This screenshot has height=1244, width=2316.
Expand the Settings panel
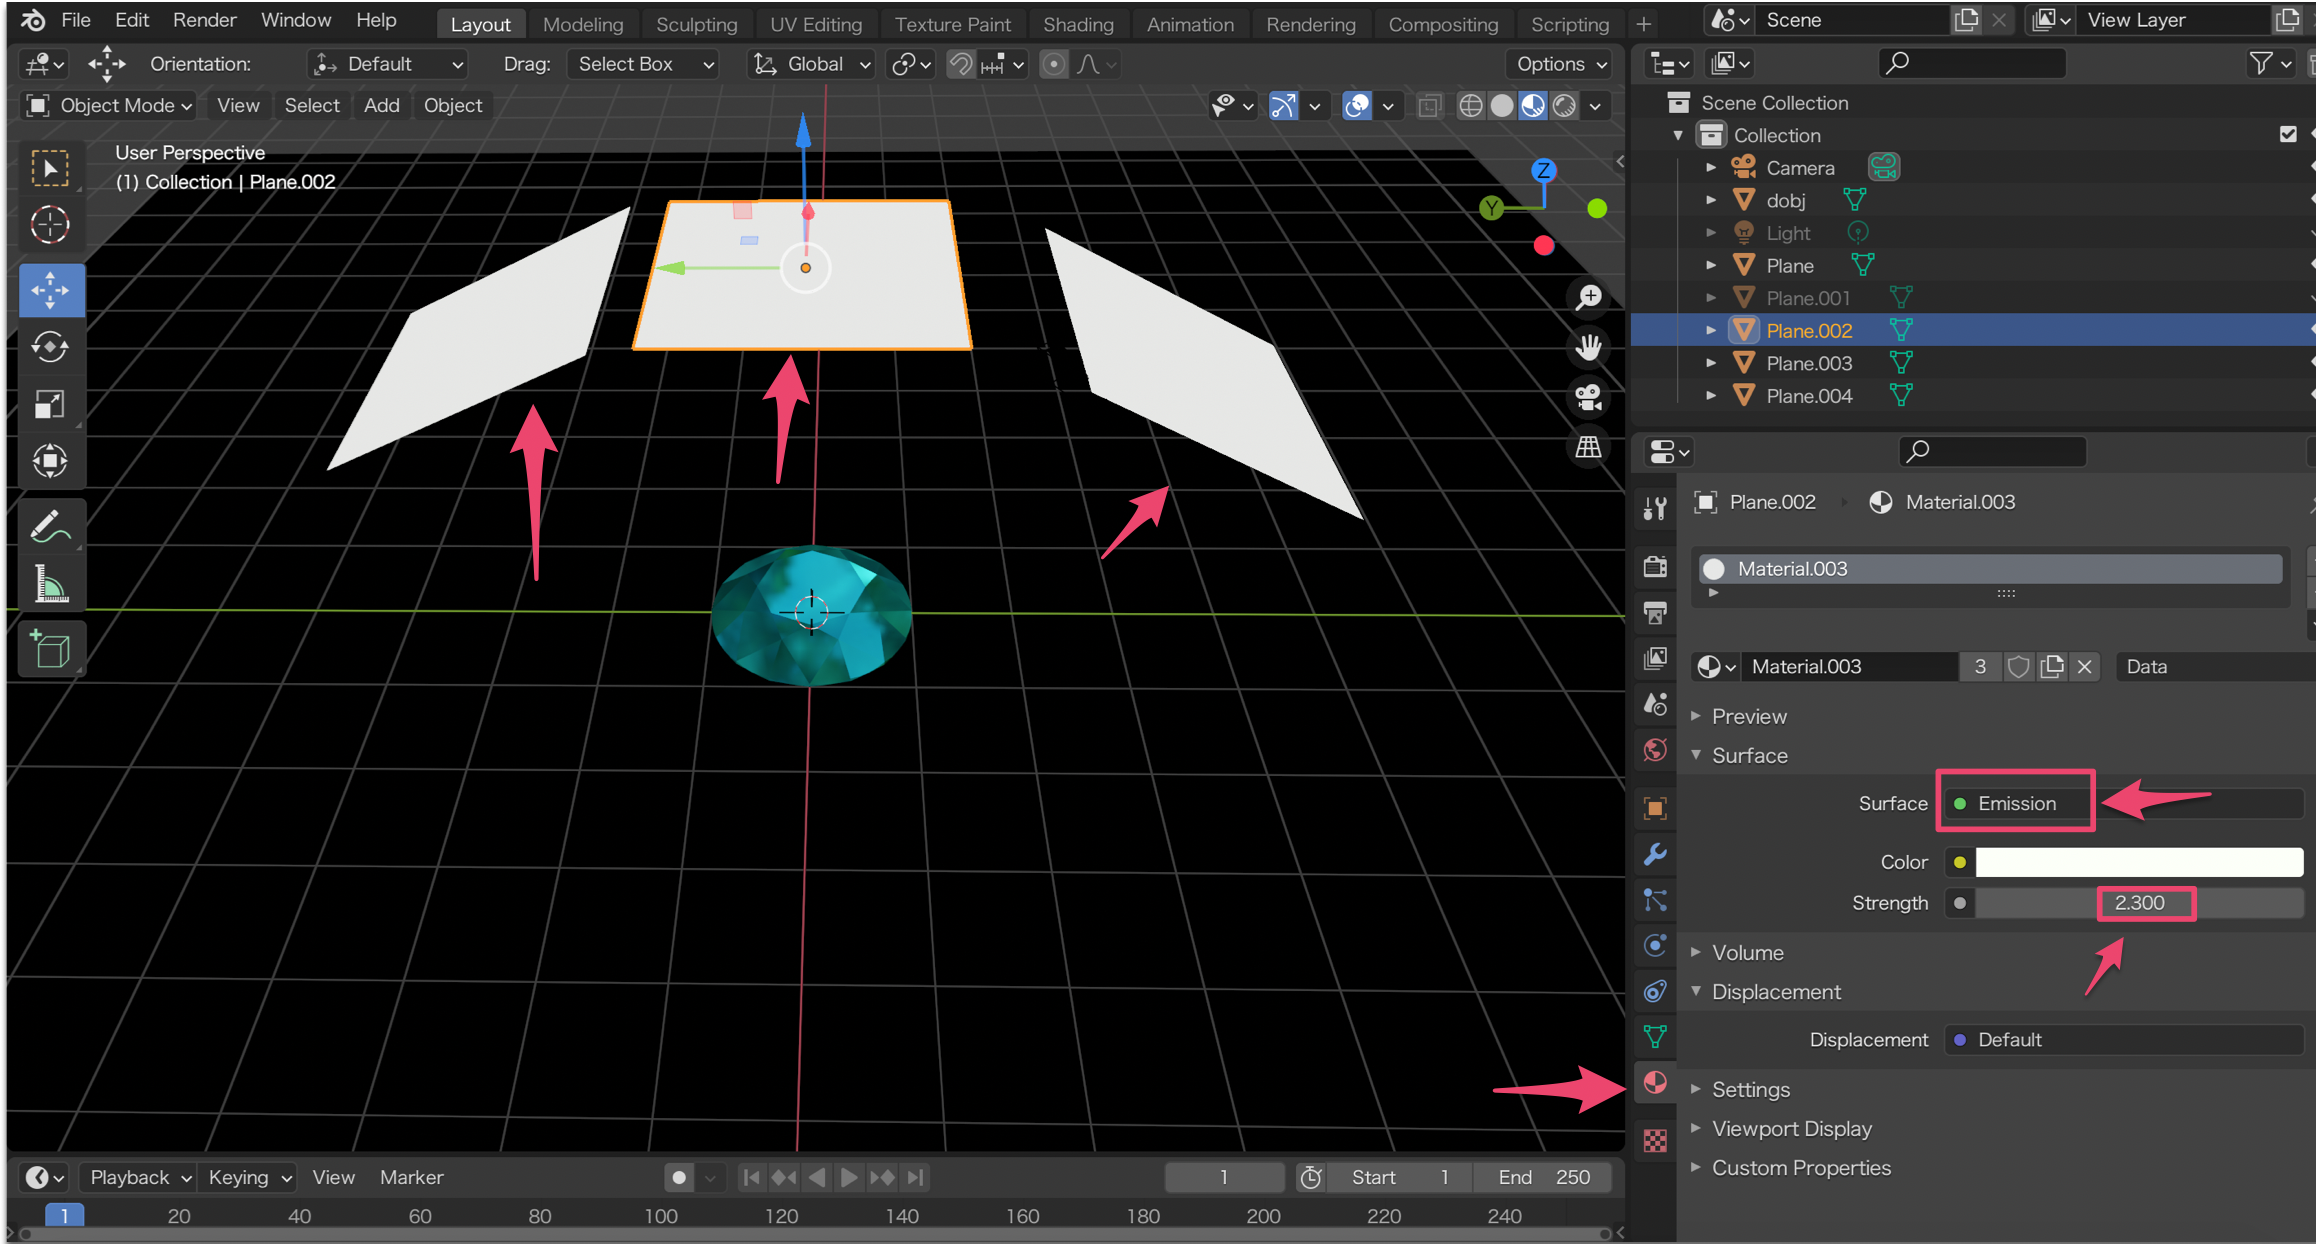pos(1750,1089)
